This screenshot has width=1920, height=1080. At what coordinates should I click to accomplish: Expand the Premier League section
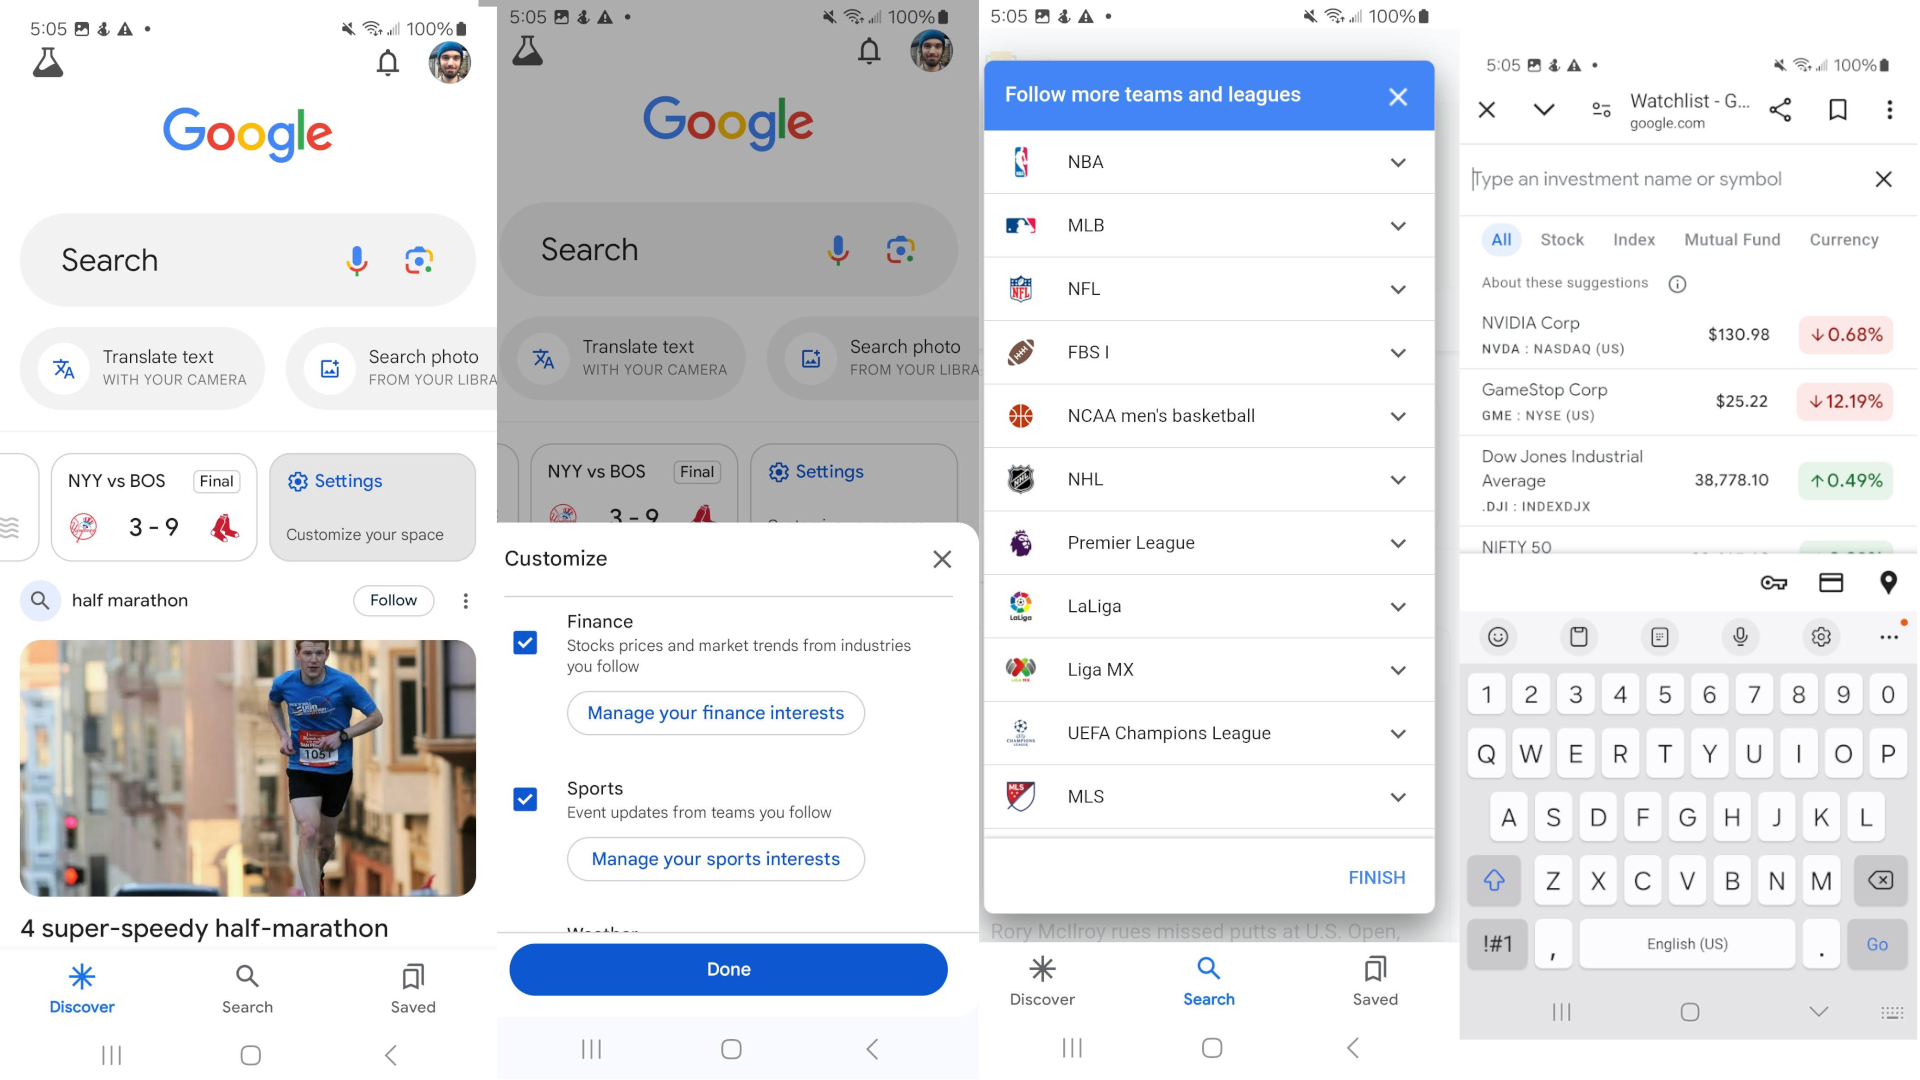pos(1396,542)
